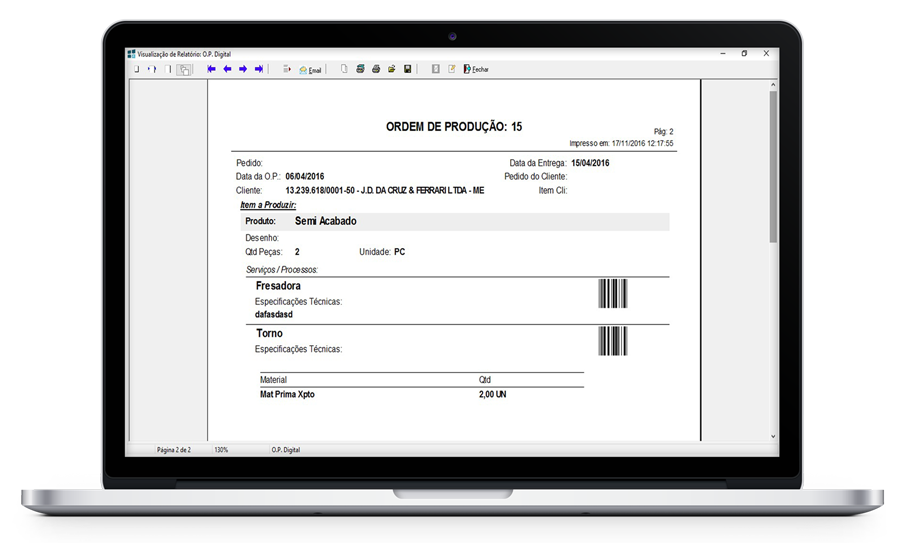Click the gray page icon before Fechar

click(436, 69)
